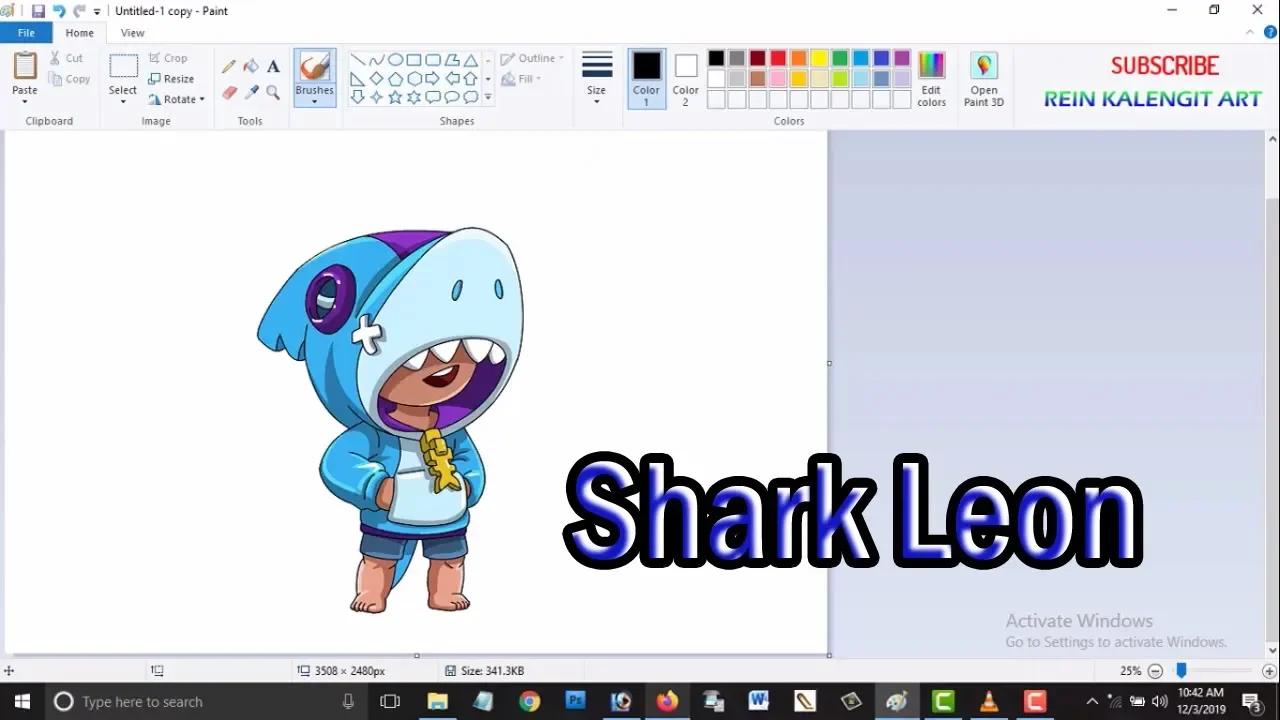Open the Size thickness dropdown
Screen dimensions: 1280x720
(597, 79)
